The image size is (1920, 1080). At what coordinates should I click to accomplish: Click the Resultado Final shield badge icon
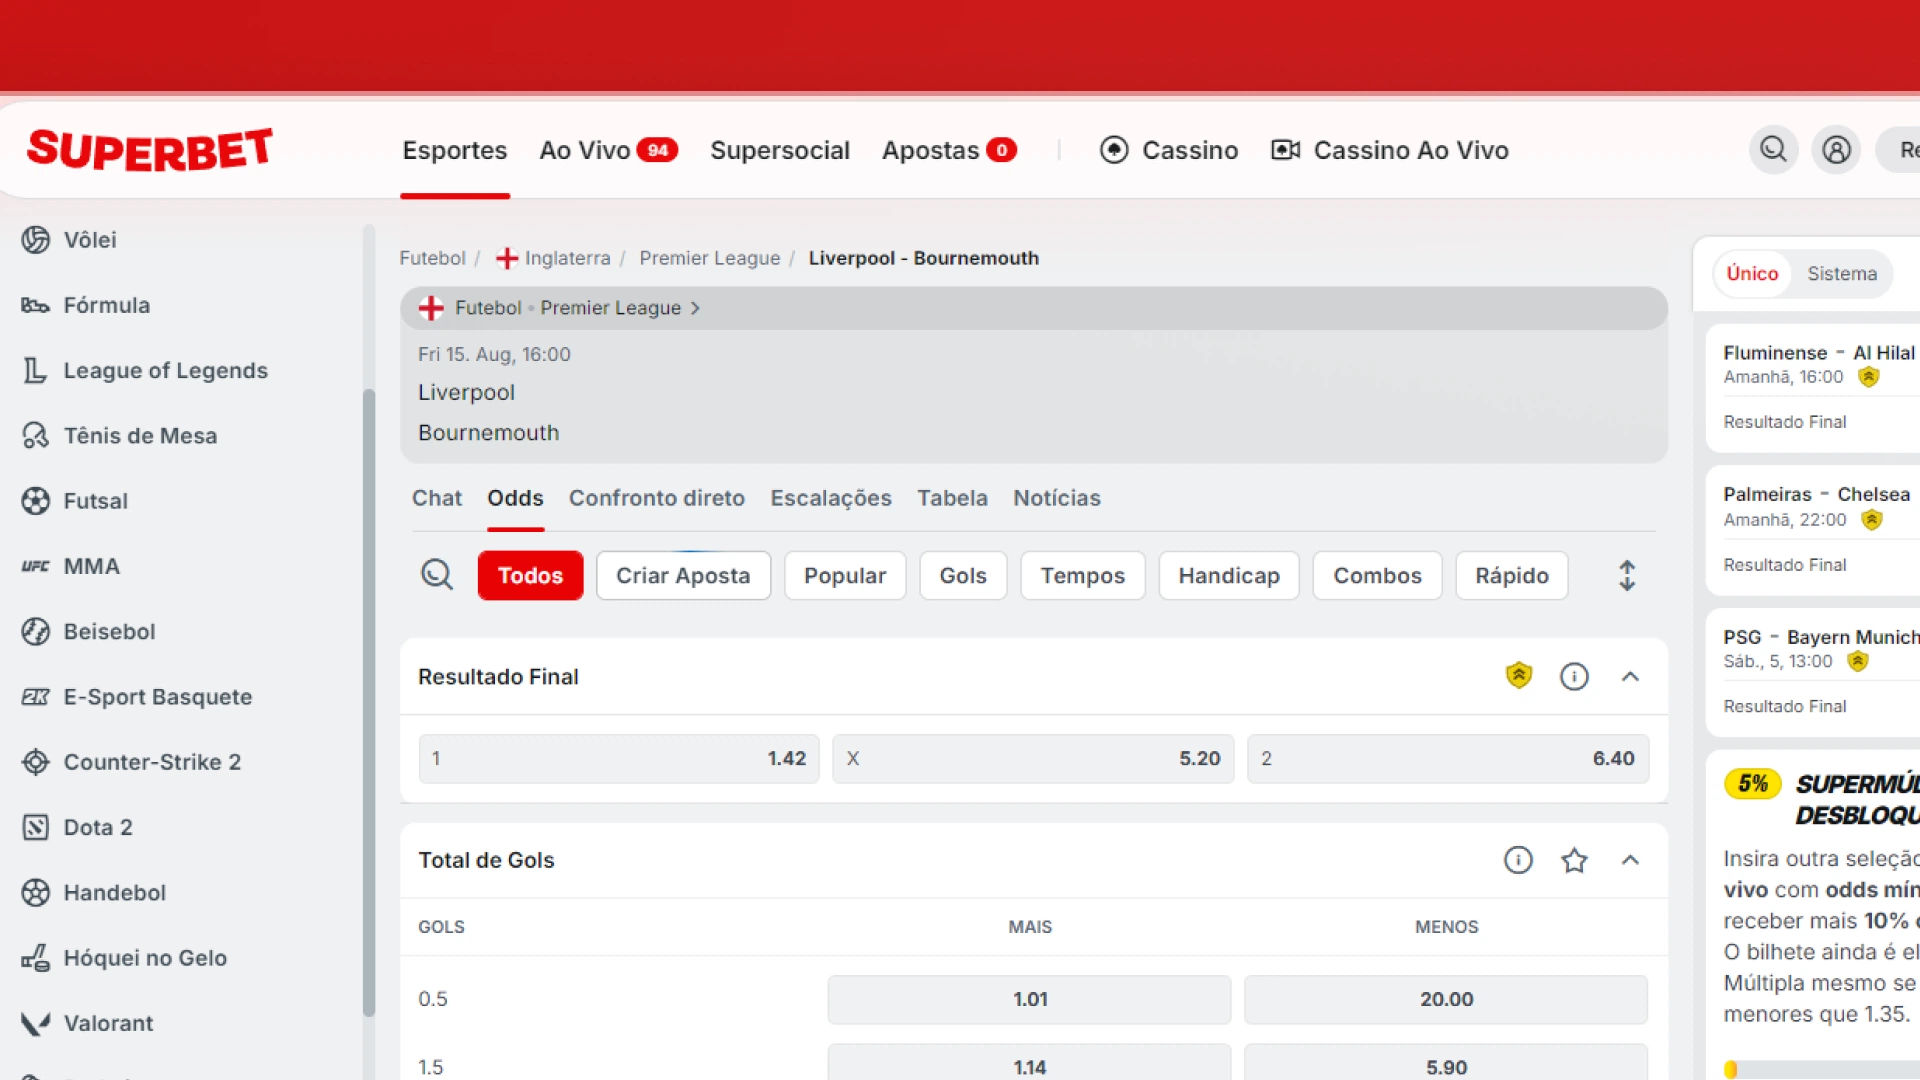[1518, 676]
